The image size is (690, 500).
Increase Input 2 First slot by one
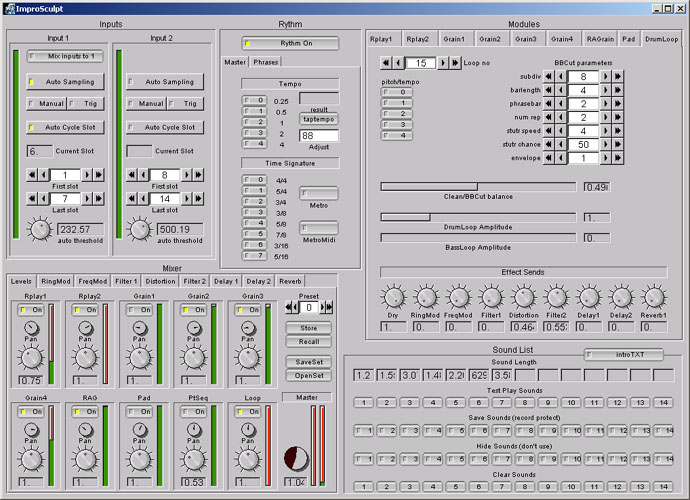(x=187, y=175)
